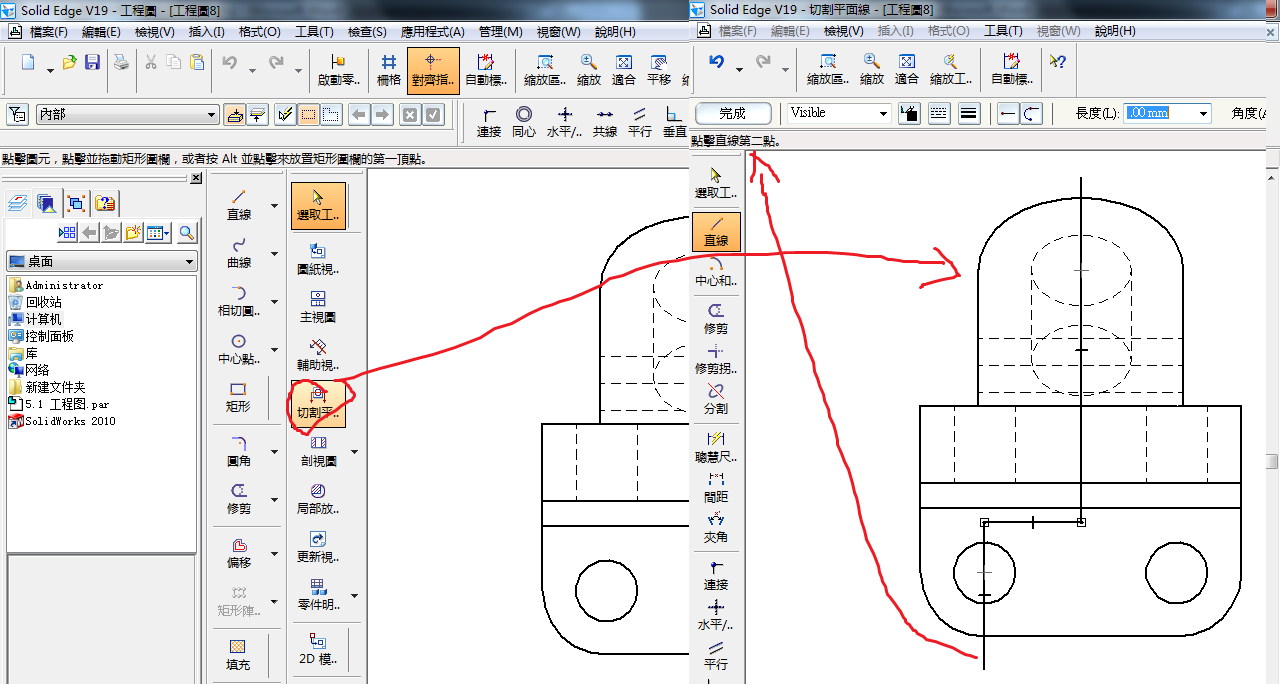Image resolution: width=1280 pixels, height=685 pixels.
Task: Activate the 相切圓 tangent arc tool
Action: click(x=238, y=300)
